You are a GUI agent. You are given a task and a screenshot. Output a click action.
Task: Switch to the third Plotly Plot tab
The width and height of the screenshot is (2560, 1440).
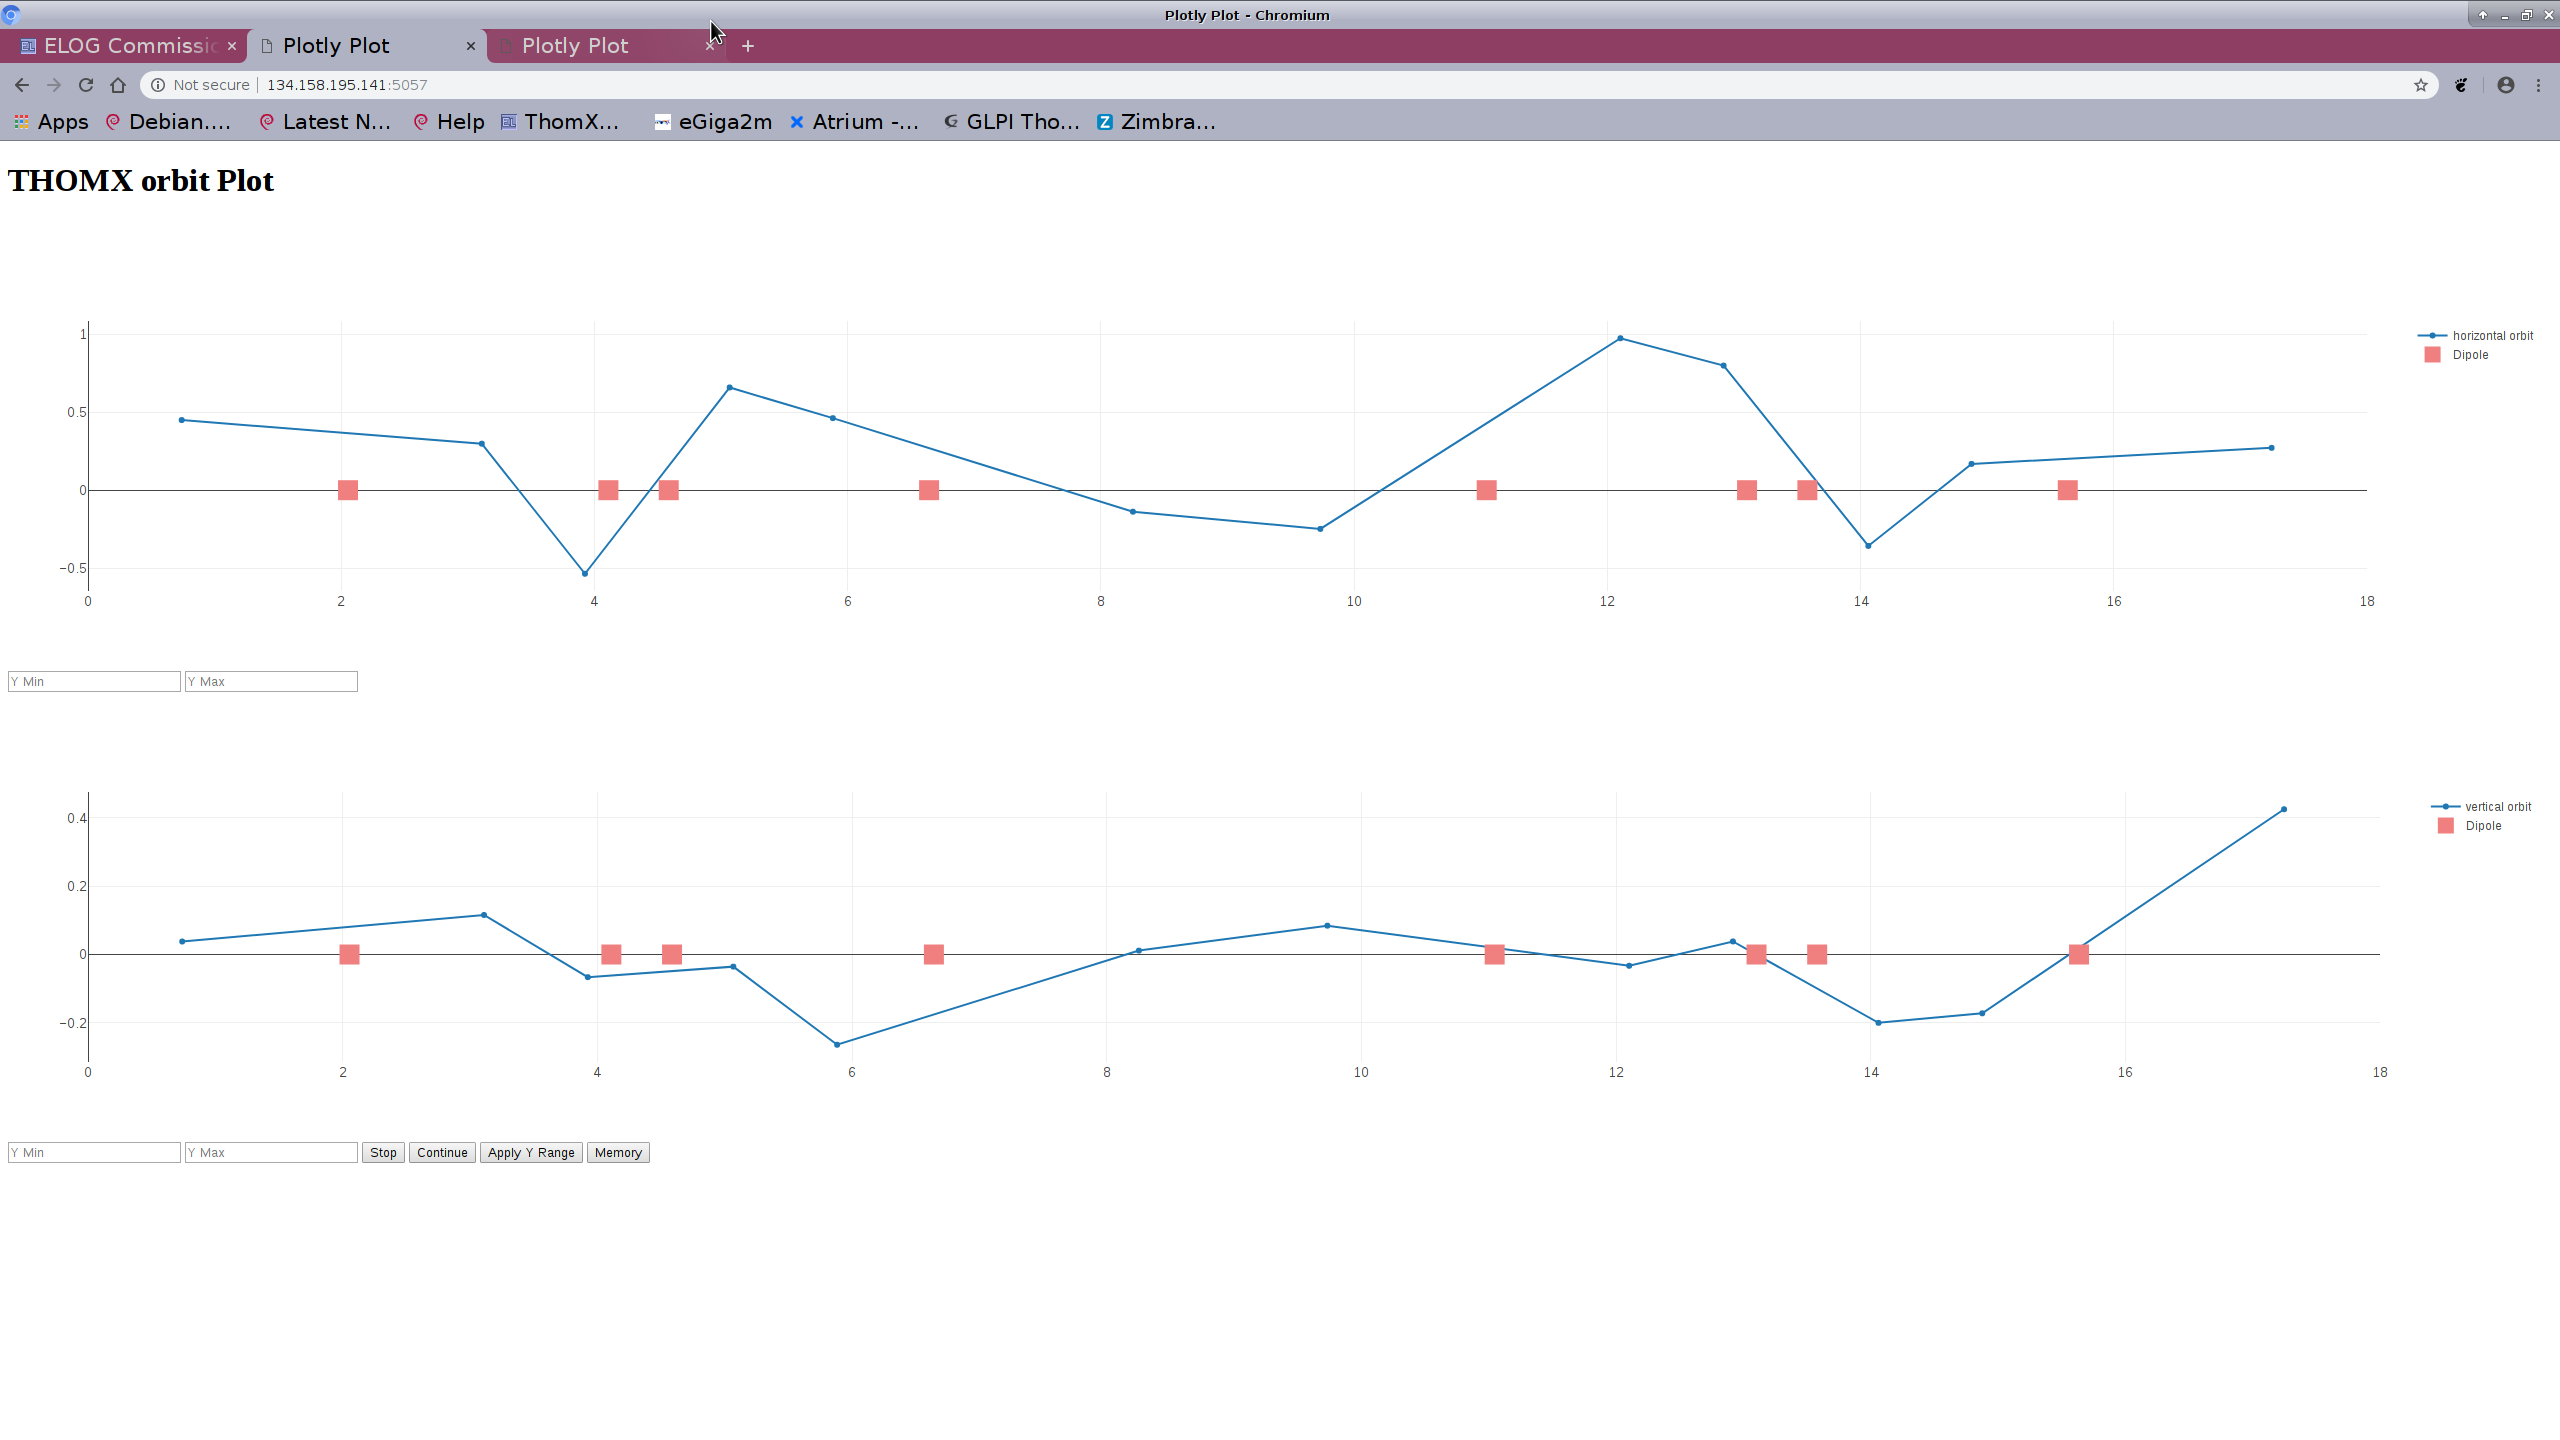(574, 46)
